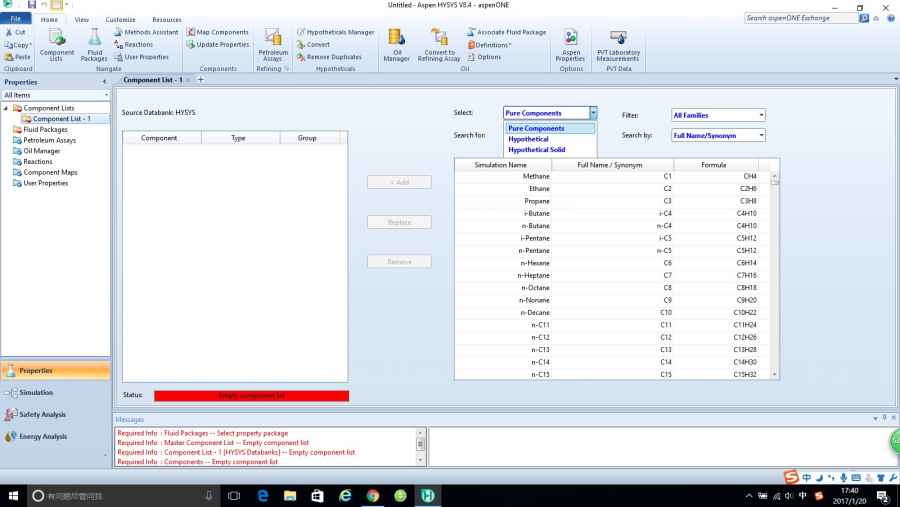900x507 pixels.
Task: Choose Hypothetical Solid in dropdown list
Action: pos(550,150)
